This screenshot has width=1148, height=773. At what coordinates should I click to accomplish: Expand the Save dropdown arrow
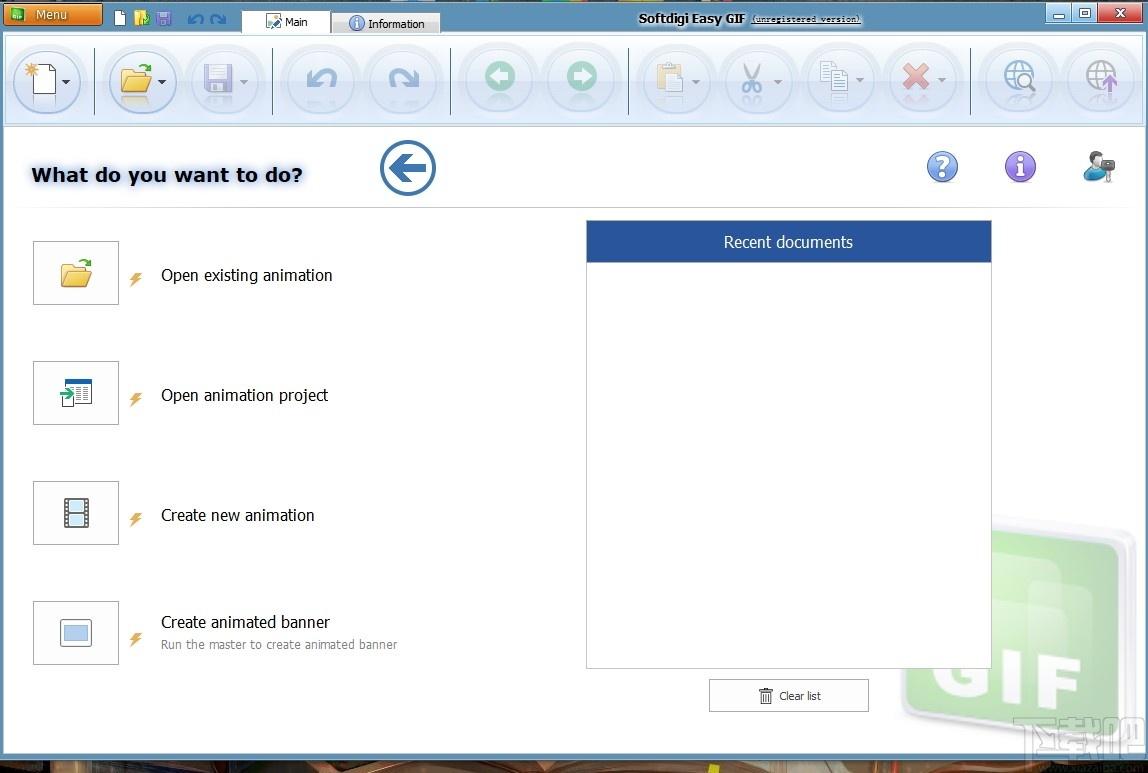(244, 81)
